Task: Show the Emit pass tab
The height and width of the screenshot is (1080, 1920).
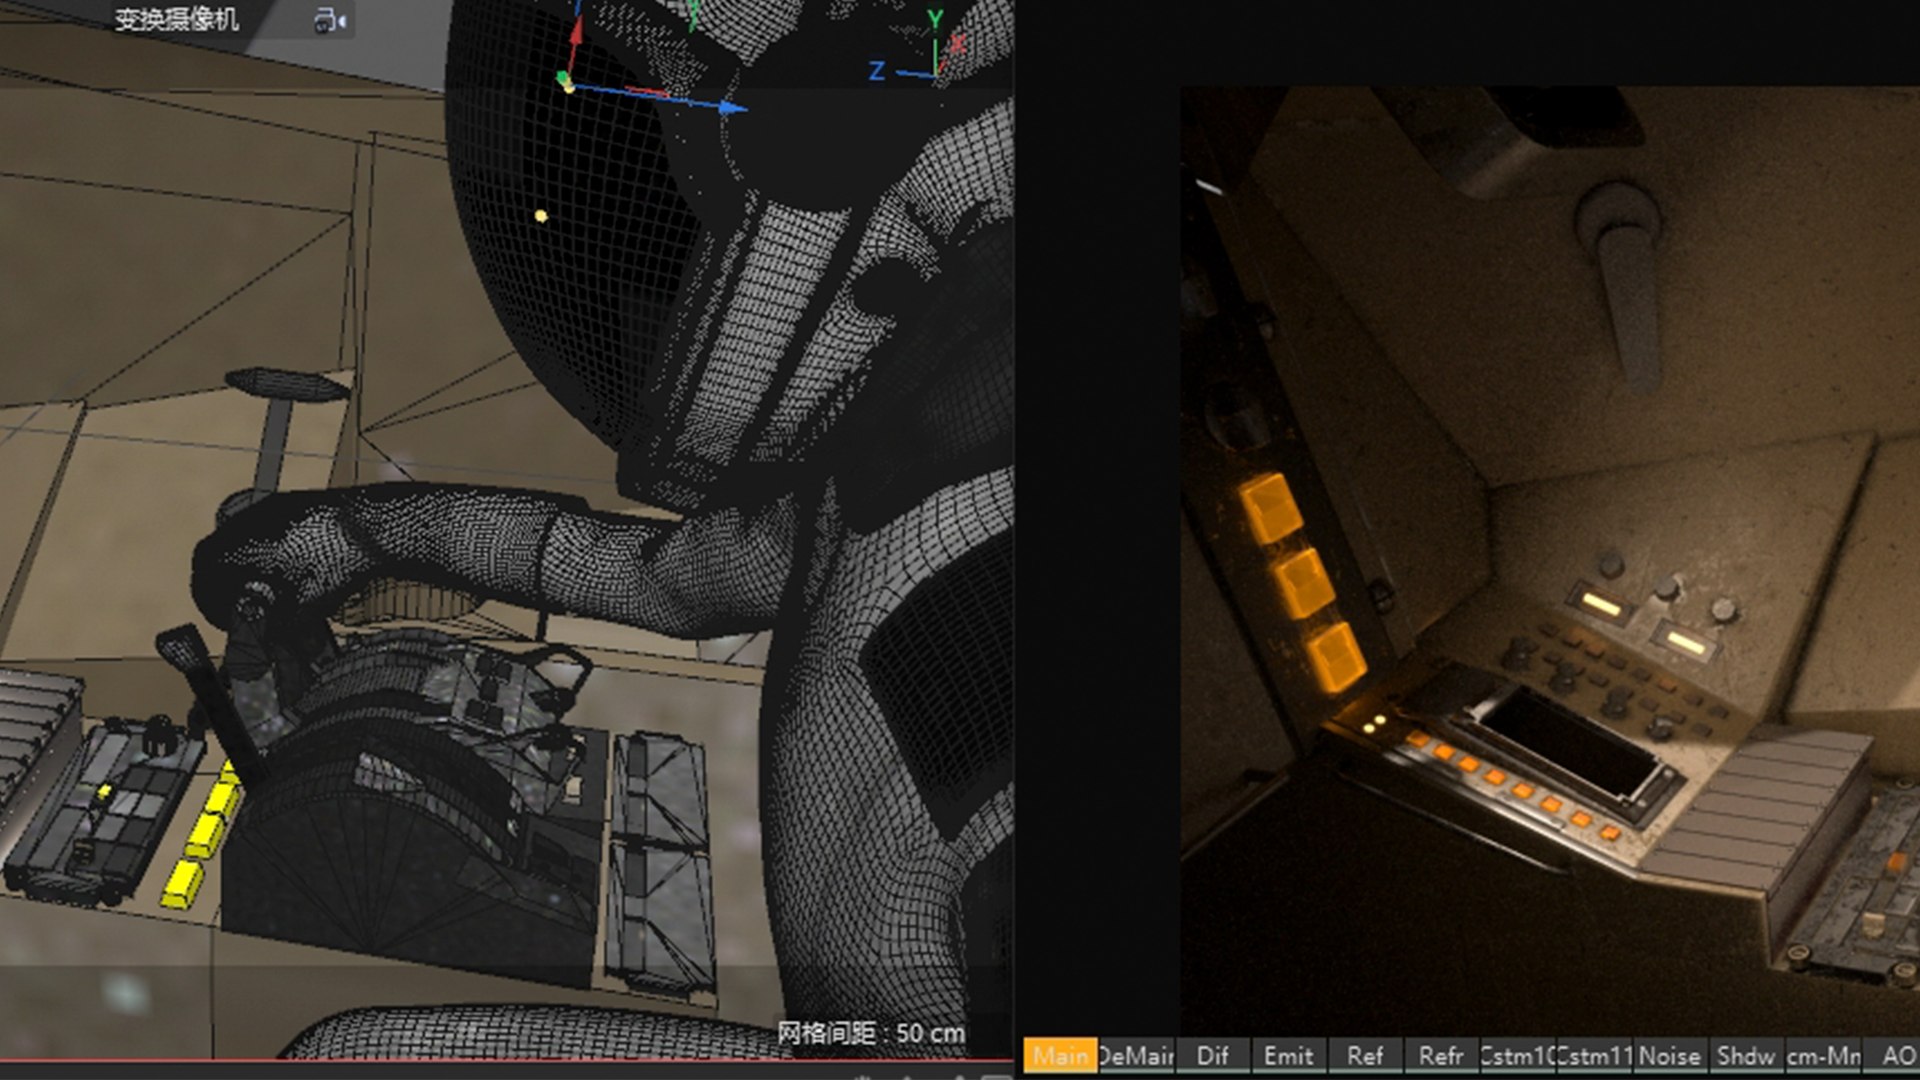Action: tap(1289, 1056)
